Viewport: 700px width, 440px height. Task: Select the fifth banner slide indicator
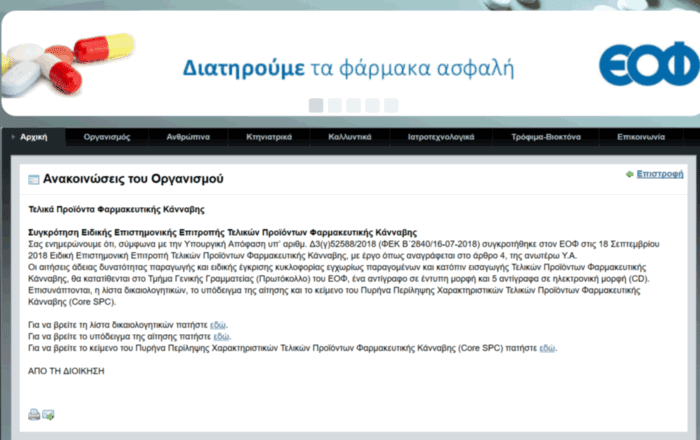[391, 105]
